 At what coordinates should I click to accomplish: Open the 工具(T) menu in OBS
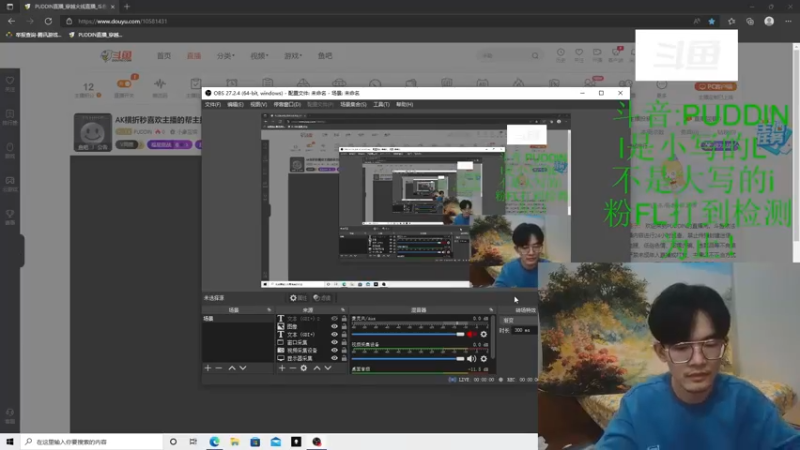coord(381,105)
